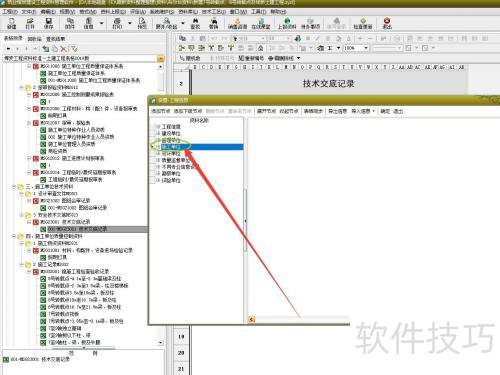Click the Print (打印) toolbar icon

click(x=117, y=23)
